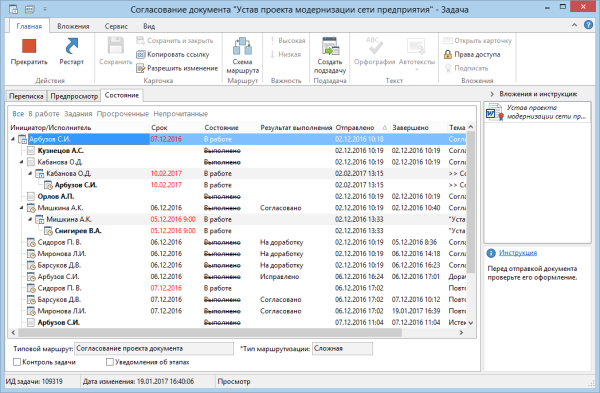The height and width of the screenshot is (393, 600).
Task: Open the Word document attachment icon
Action: (x=494, y=112)
